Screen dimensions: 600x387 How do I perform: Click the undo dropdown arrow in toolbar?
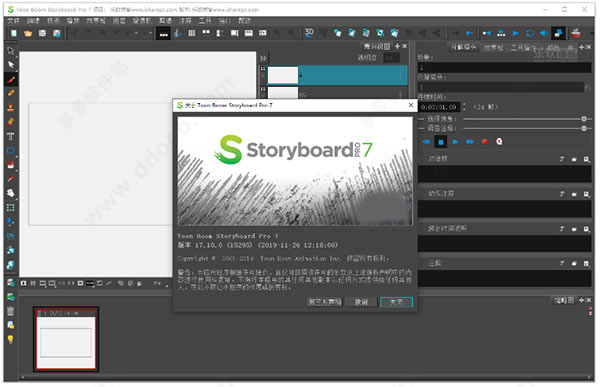[136, 33]
